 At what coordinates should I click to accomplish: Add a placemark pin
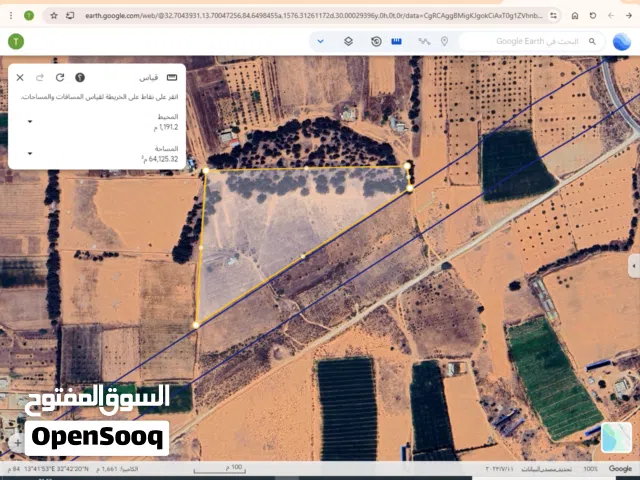coord(444,41)
